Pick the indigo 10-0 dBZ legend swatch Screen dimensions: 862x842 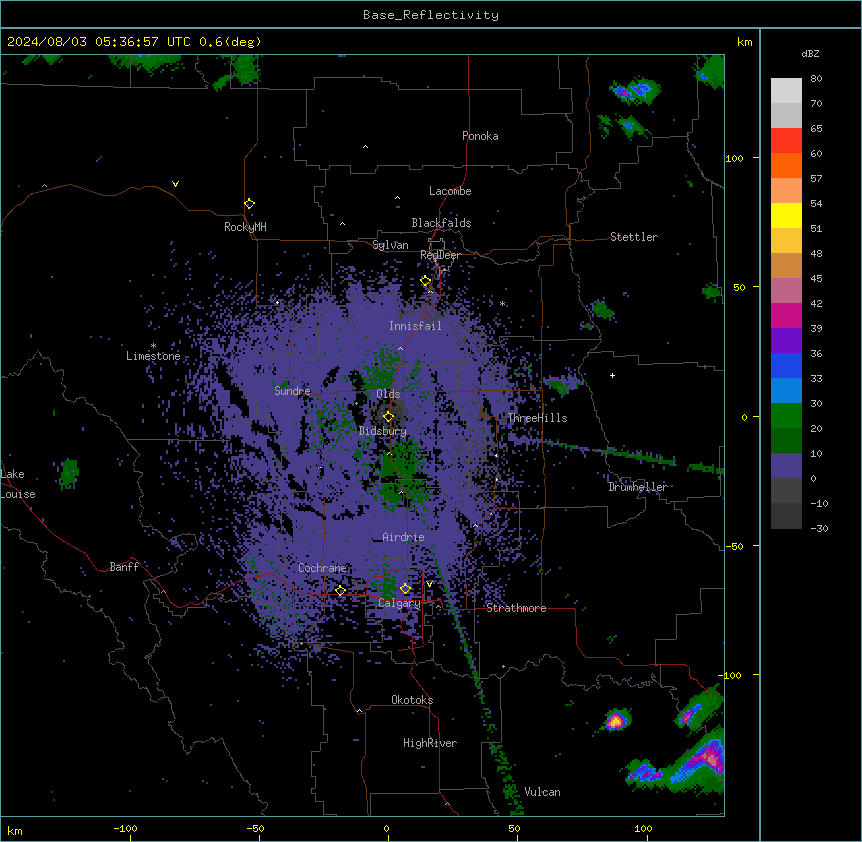(x=786, y=466)
